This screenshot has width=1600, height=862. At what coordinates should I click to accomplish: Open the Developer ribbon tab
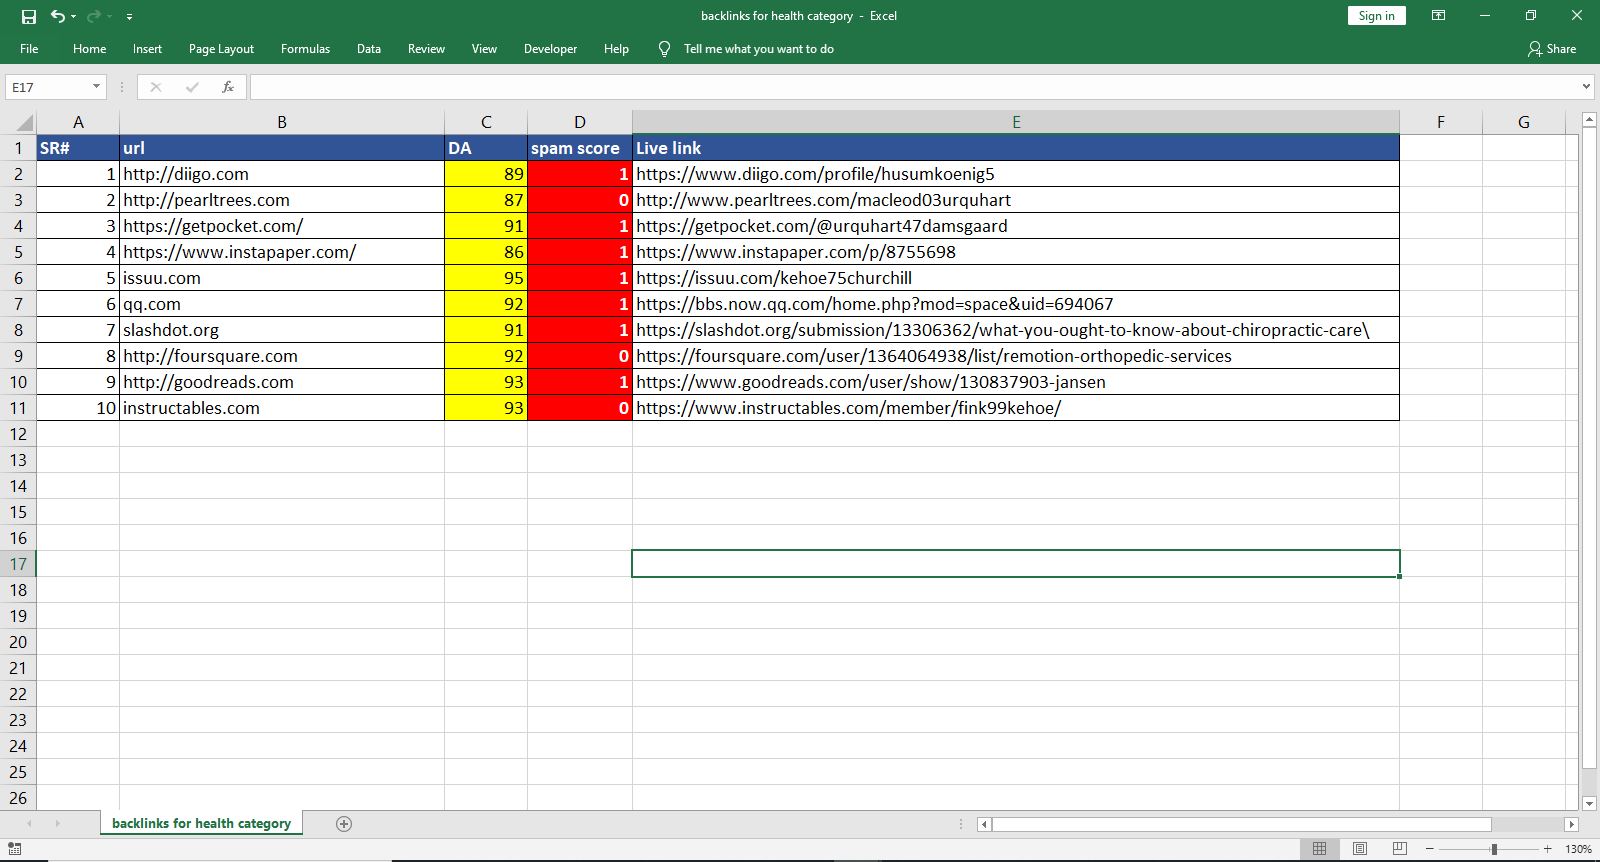coord(550,49)
